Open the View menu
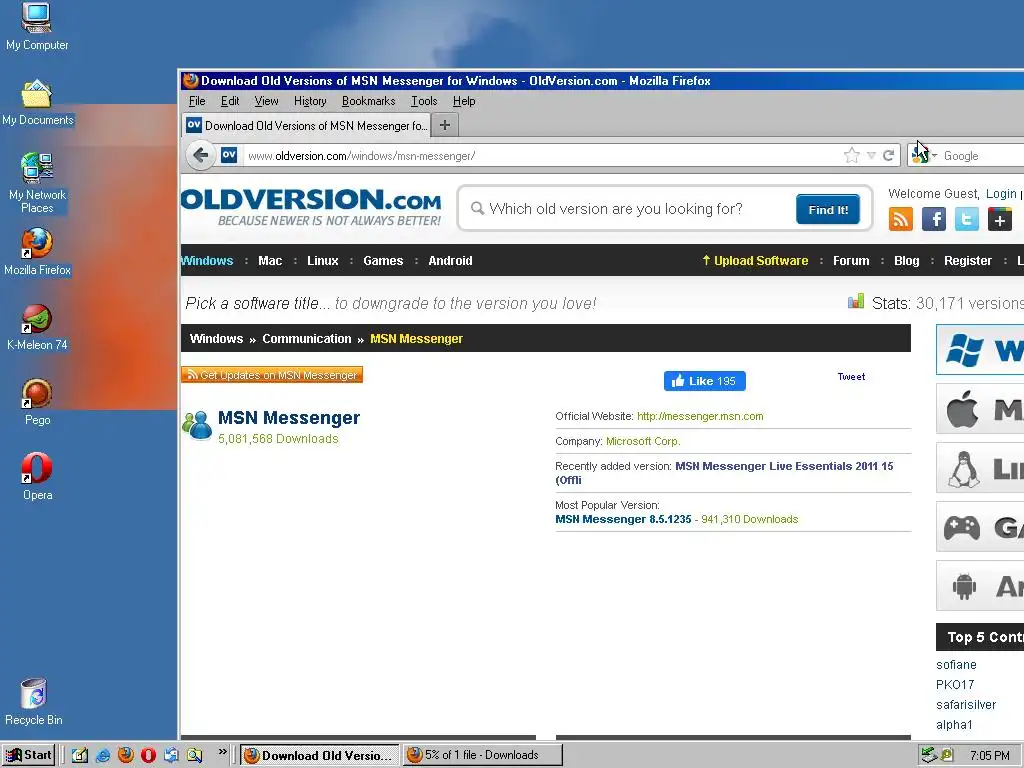 pos(266,101)
